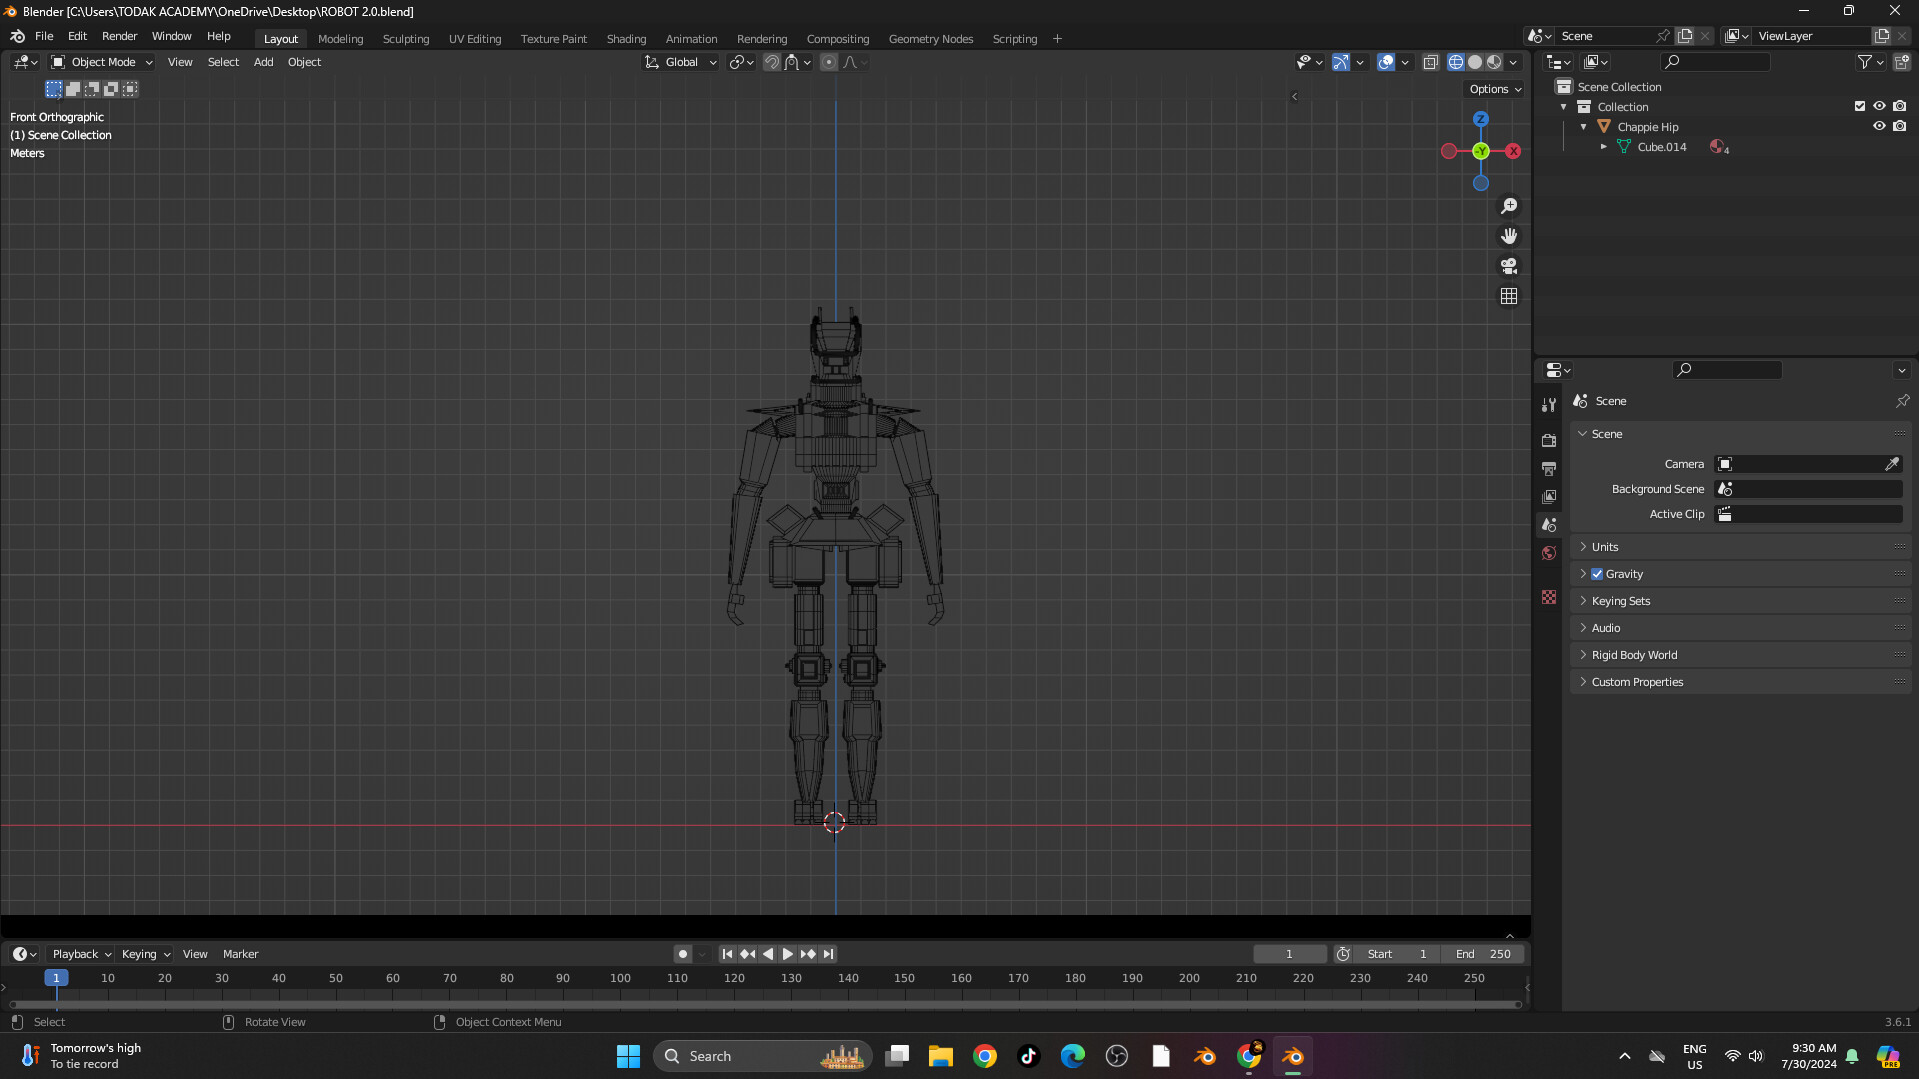Viewport: 1919px width, 1079px height.
Task: Enable the Gravity checkbox
Action: coord(1597,574)
